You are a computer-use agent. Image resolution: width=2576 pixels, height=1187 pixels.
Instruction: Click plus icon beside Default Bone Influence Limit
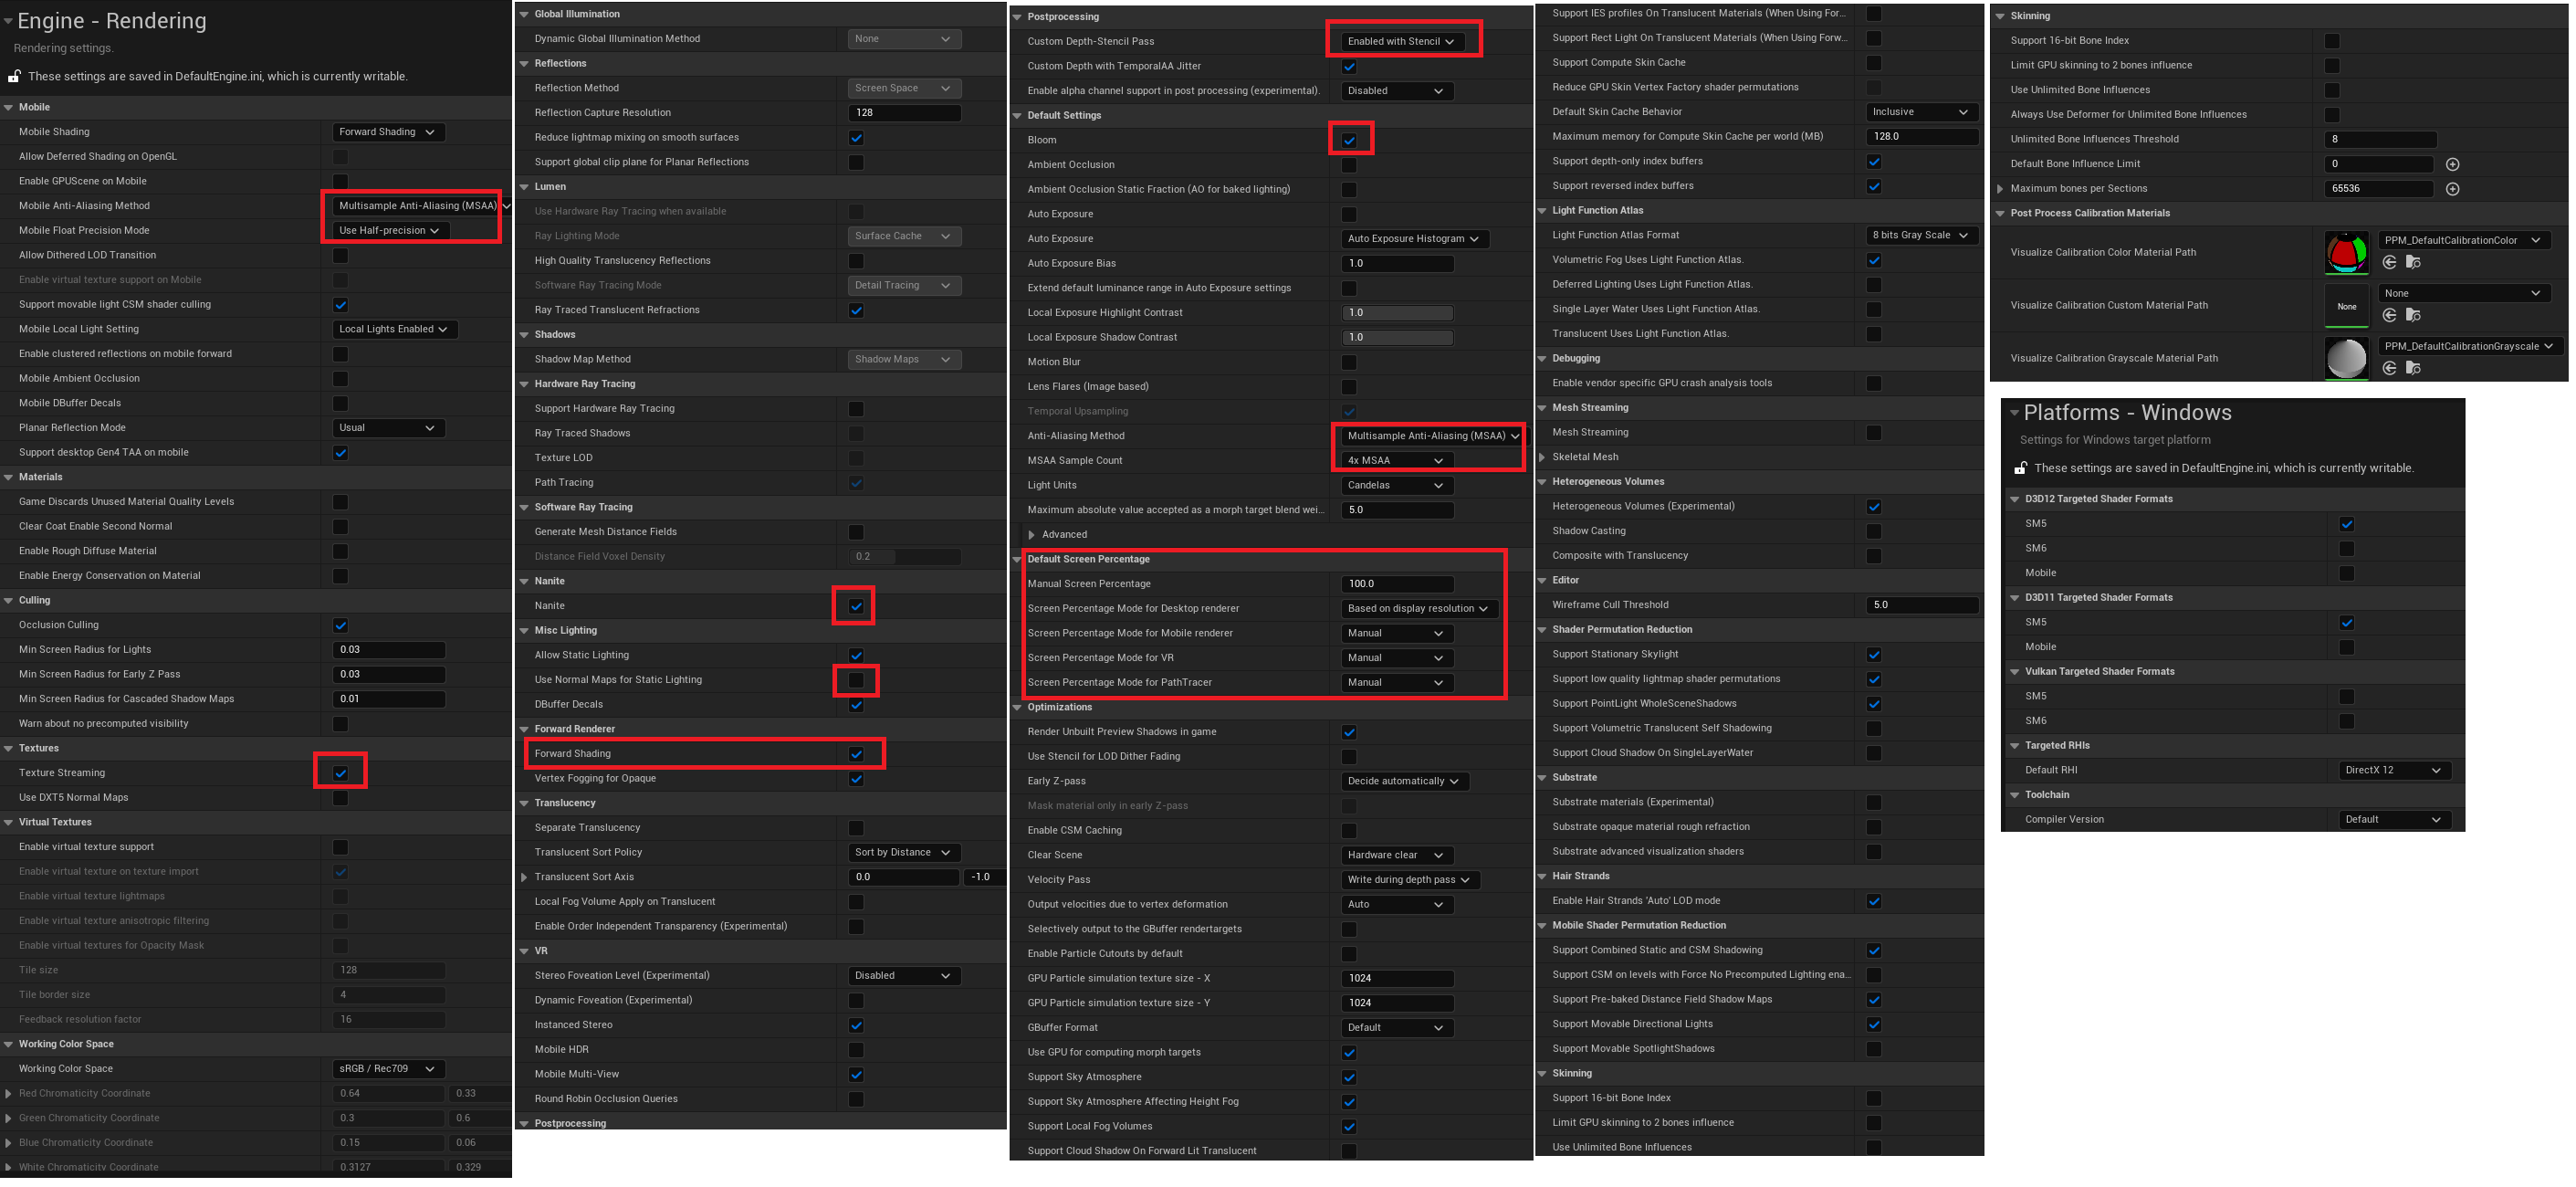point(2452,164)
